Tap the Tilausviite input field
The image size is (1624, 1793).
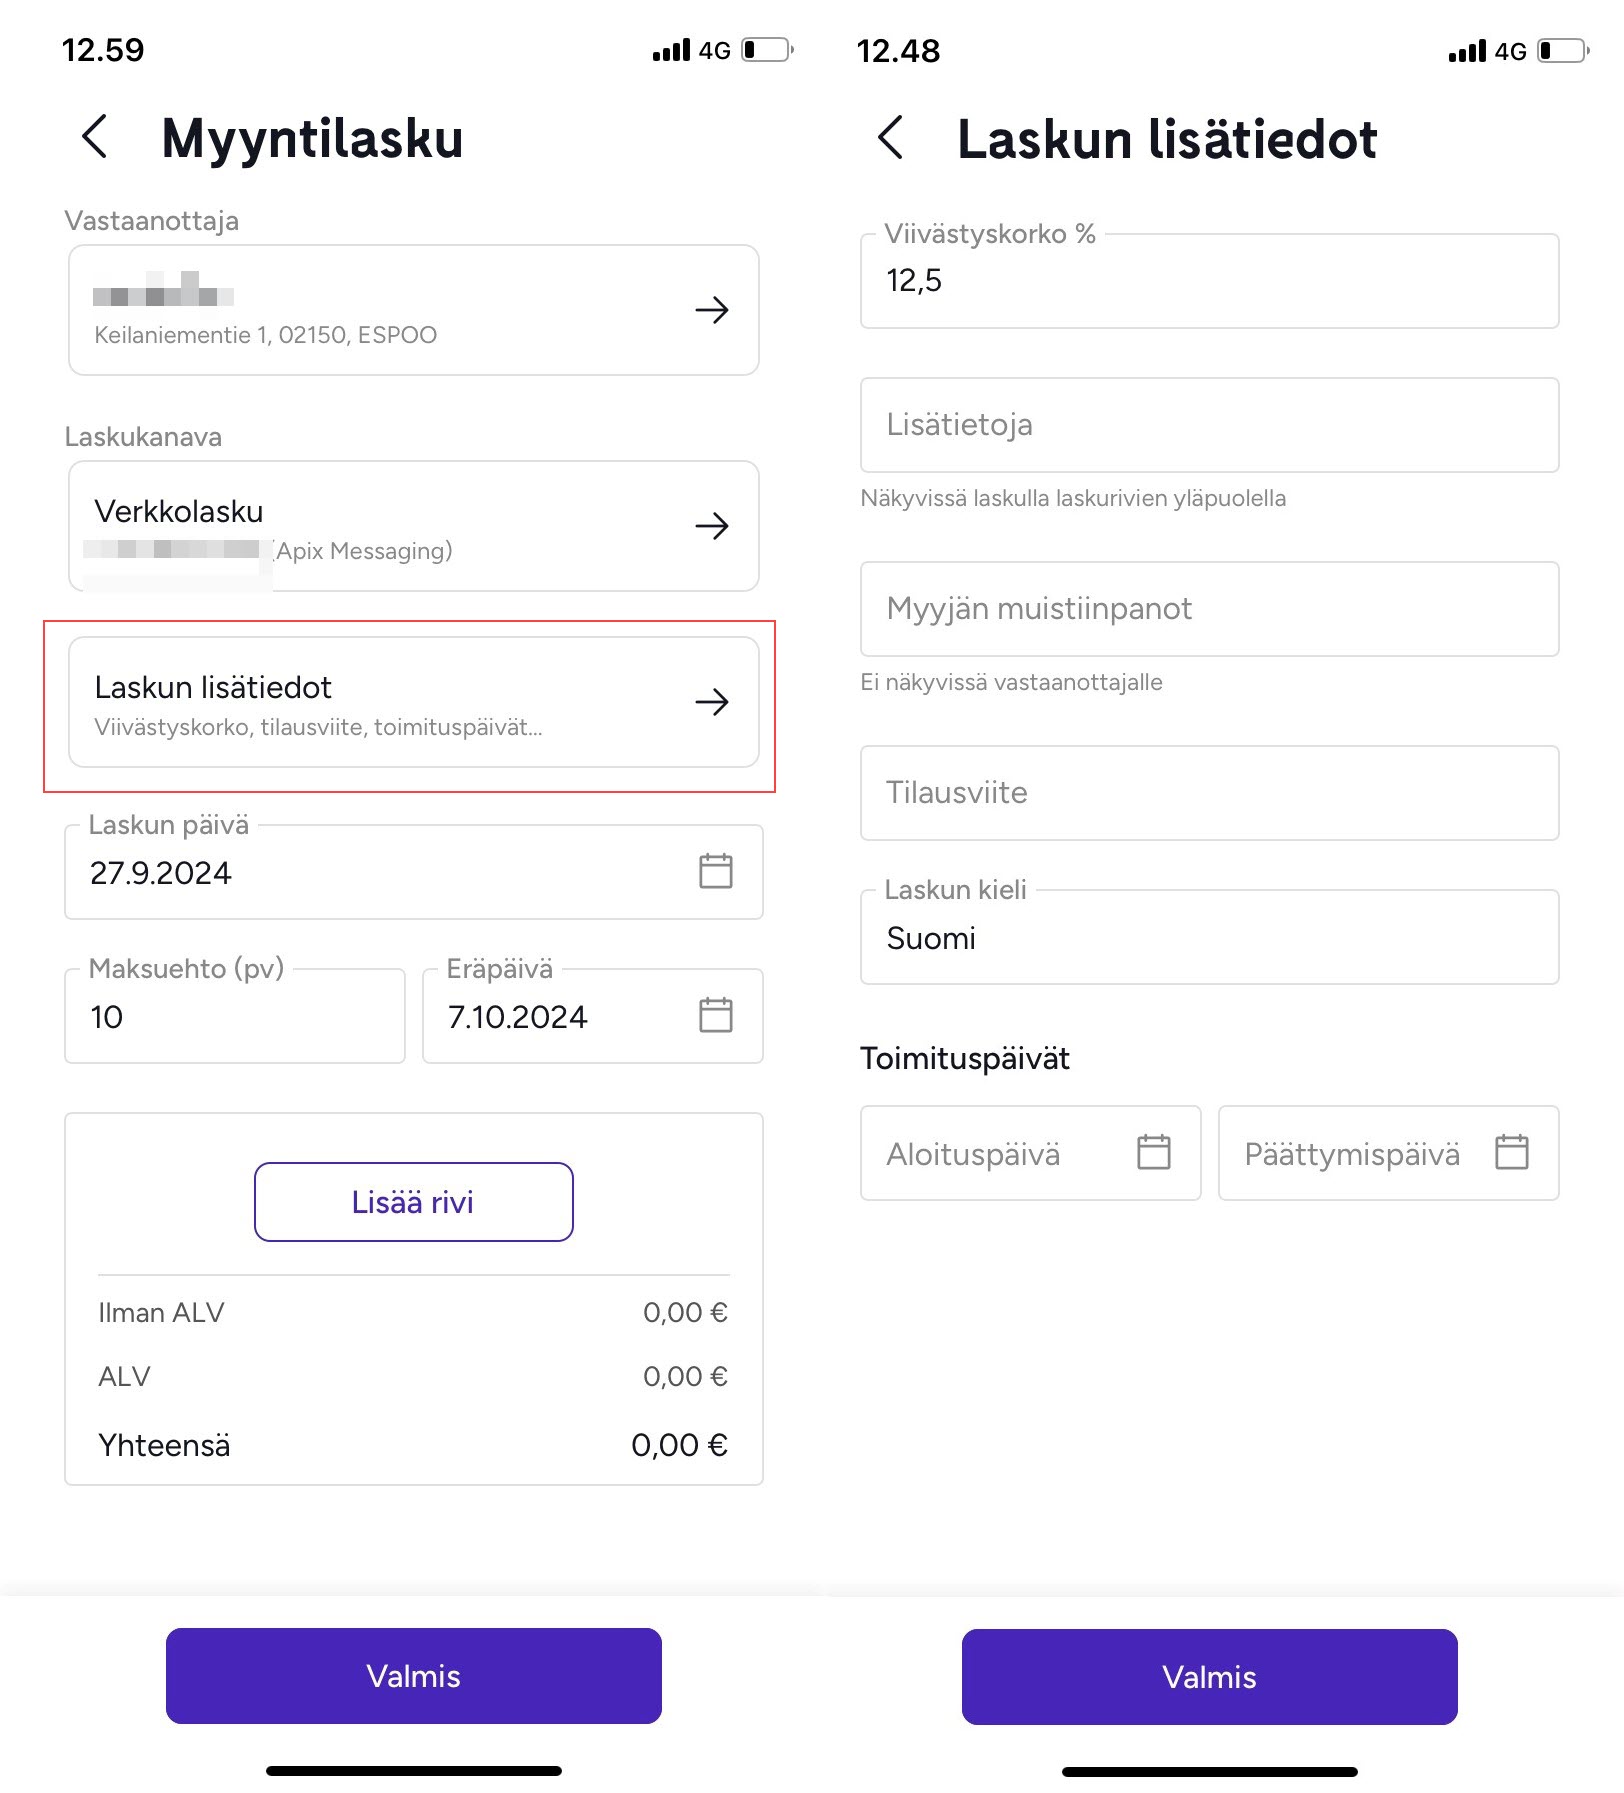click(x=1208, y=793)
